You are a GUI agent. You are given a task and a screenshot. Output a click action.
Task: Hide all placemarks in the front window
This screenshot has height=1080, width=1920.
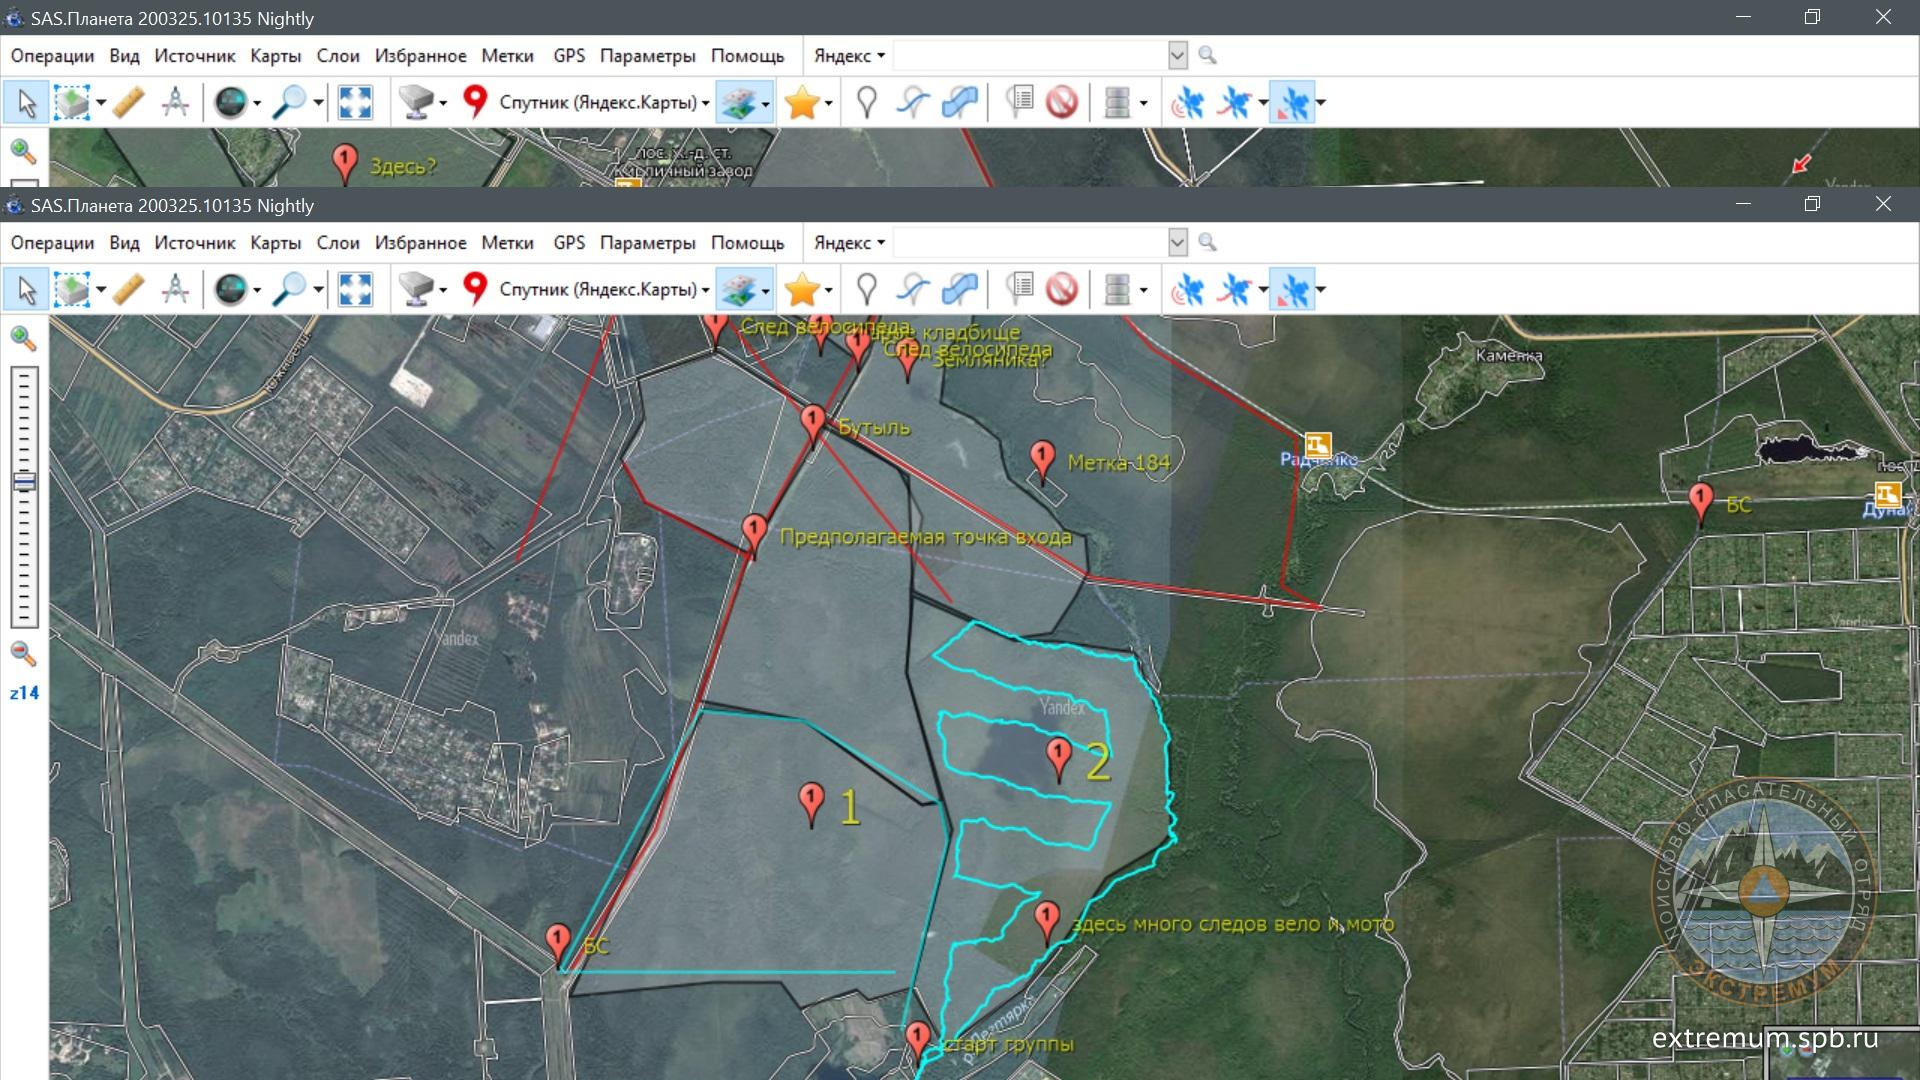pyautogui.click(x=1062, y=290)
